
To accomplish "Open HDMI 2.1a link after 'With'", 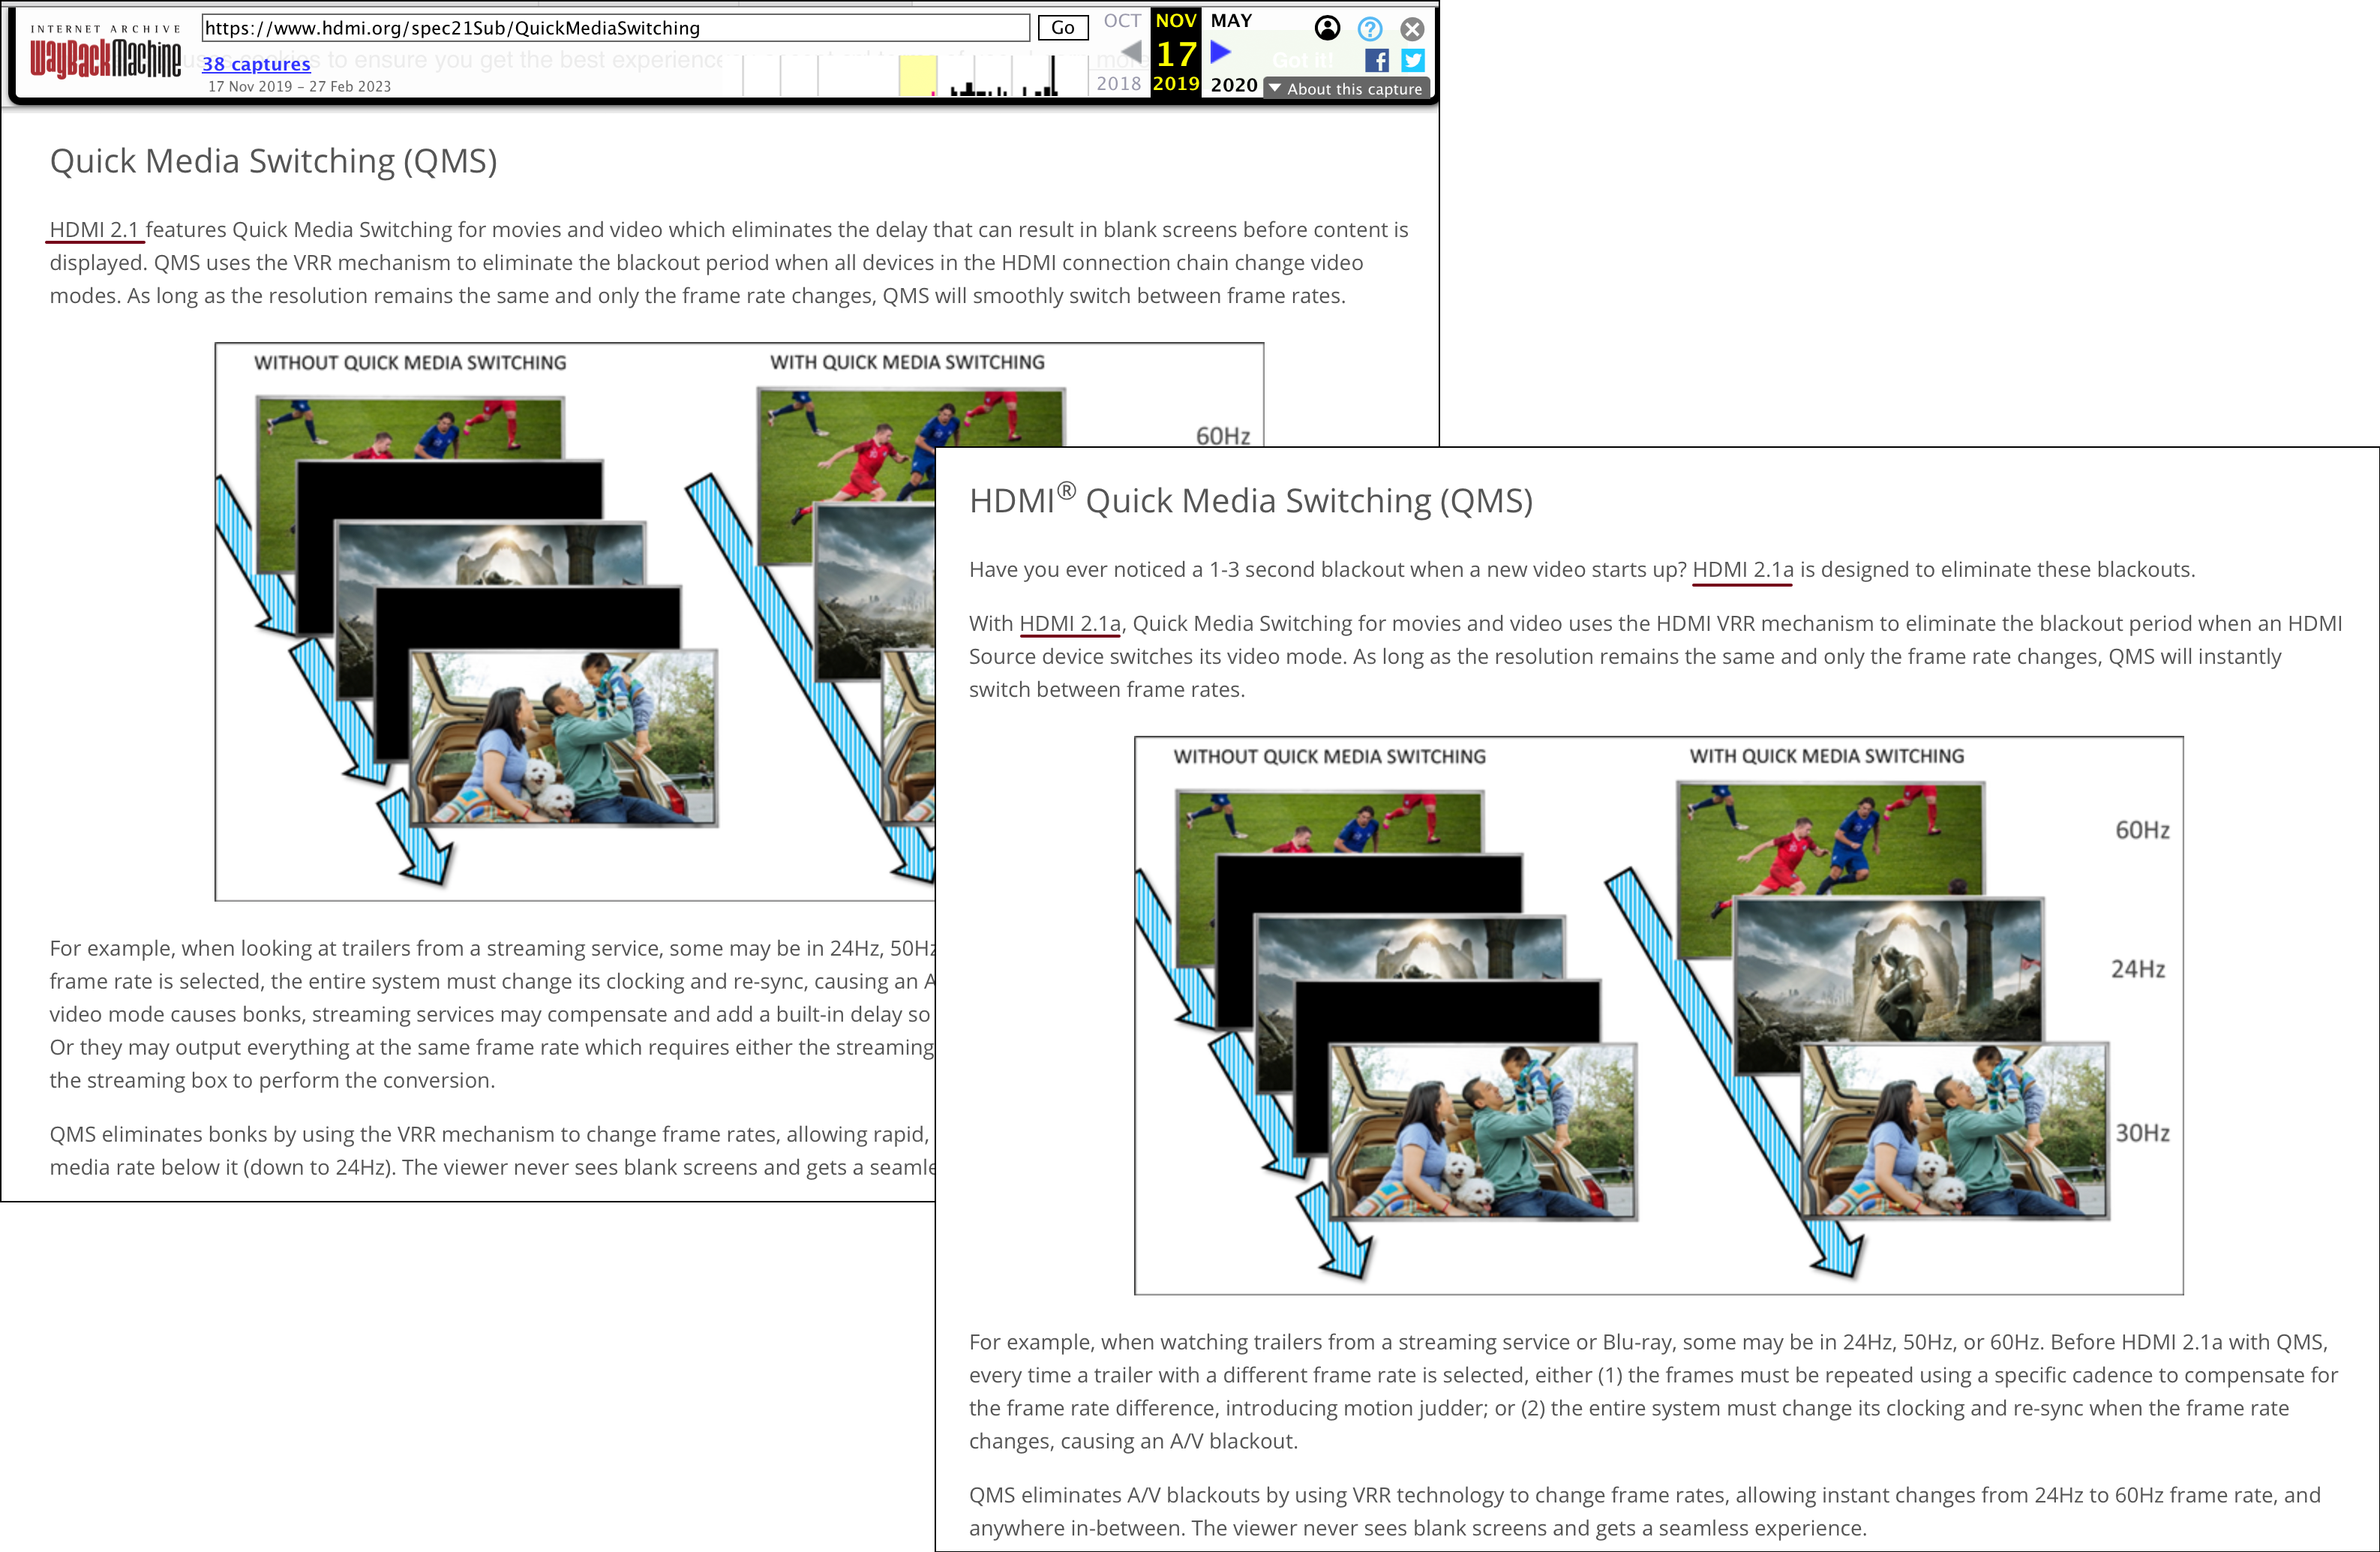I will click(1069, 624).
